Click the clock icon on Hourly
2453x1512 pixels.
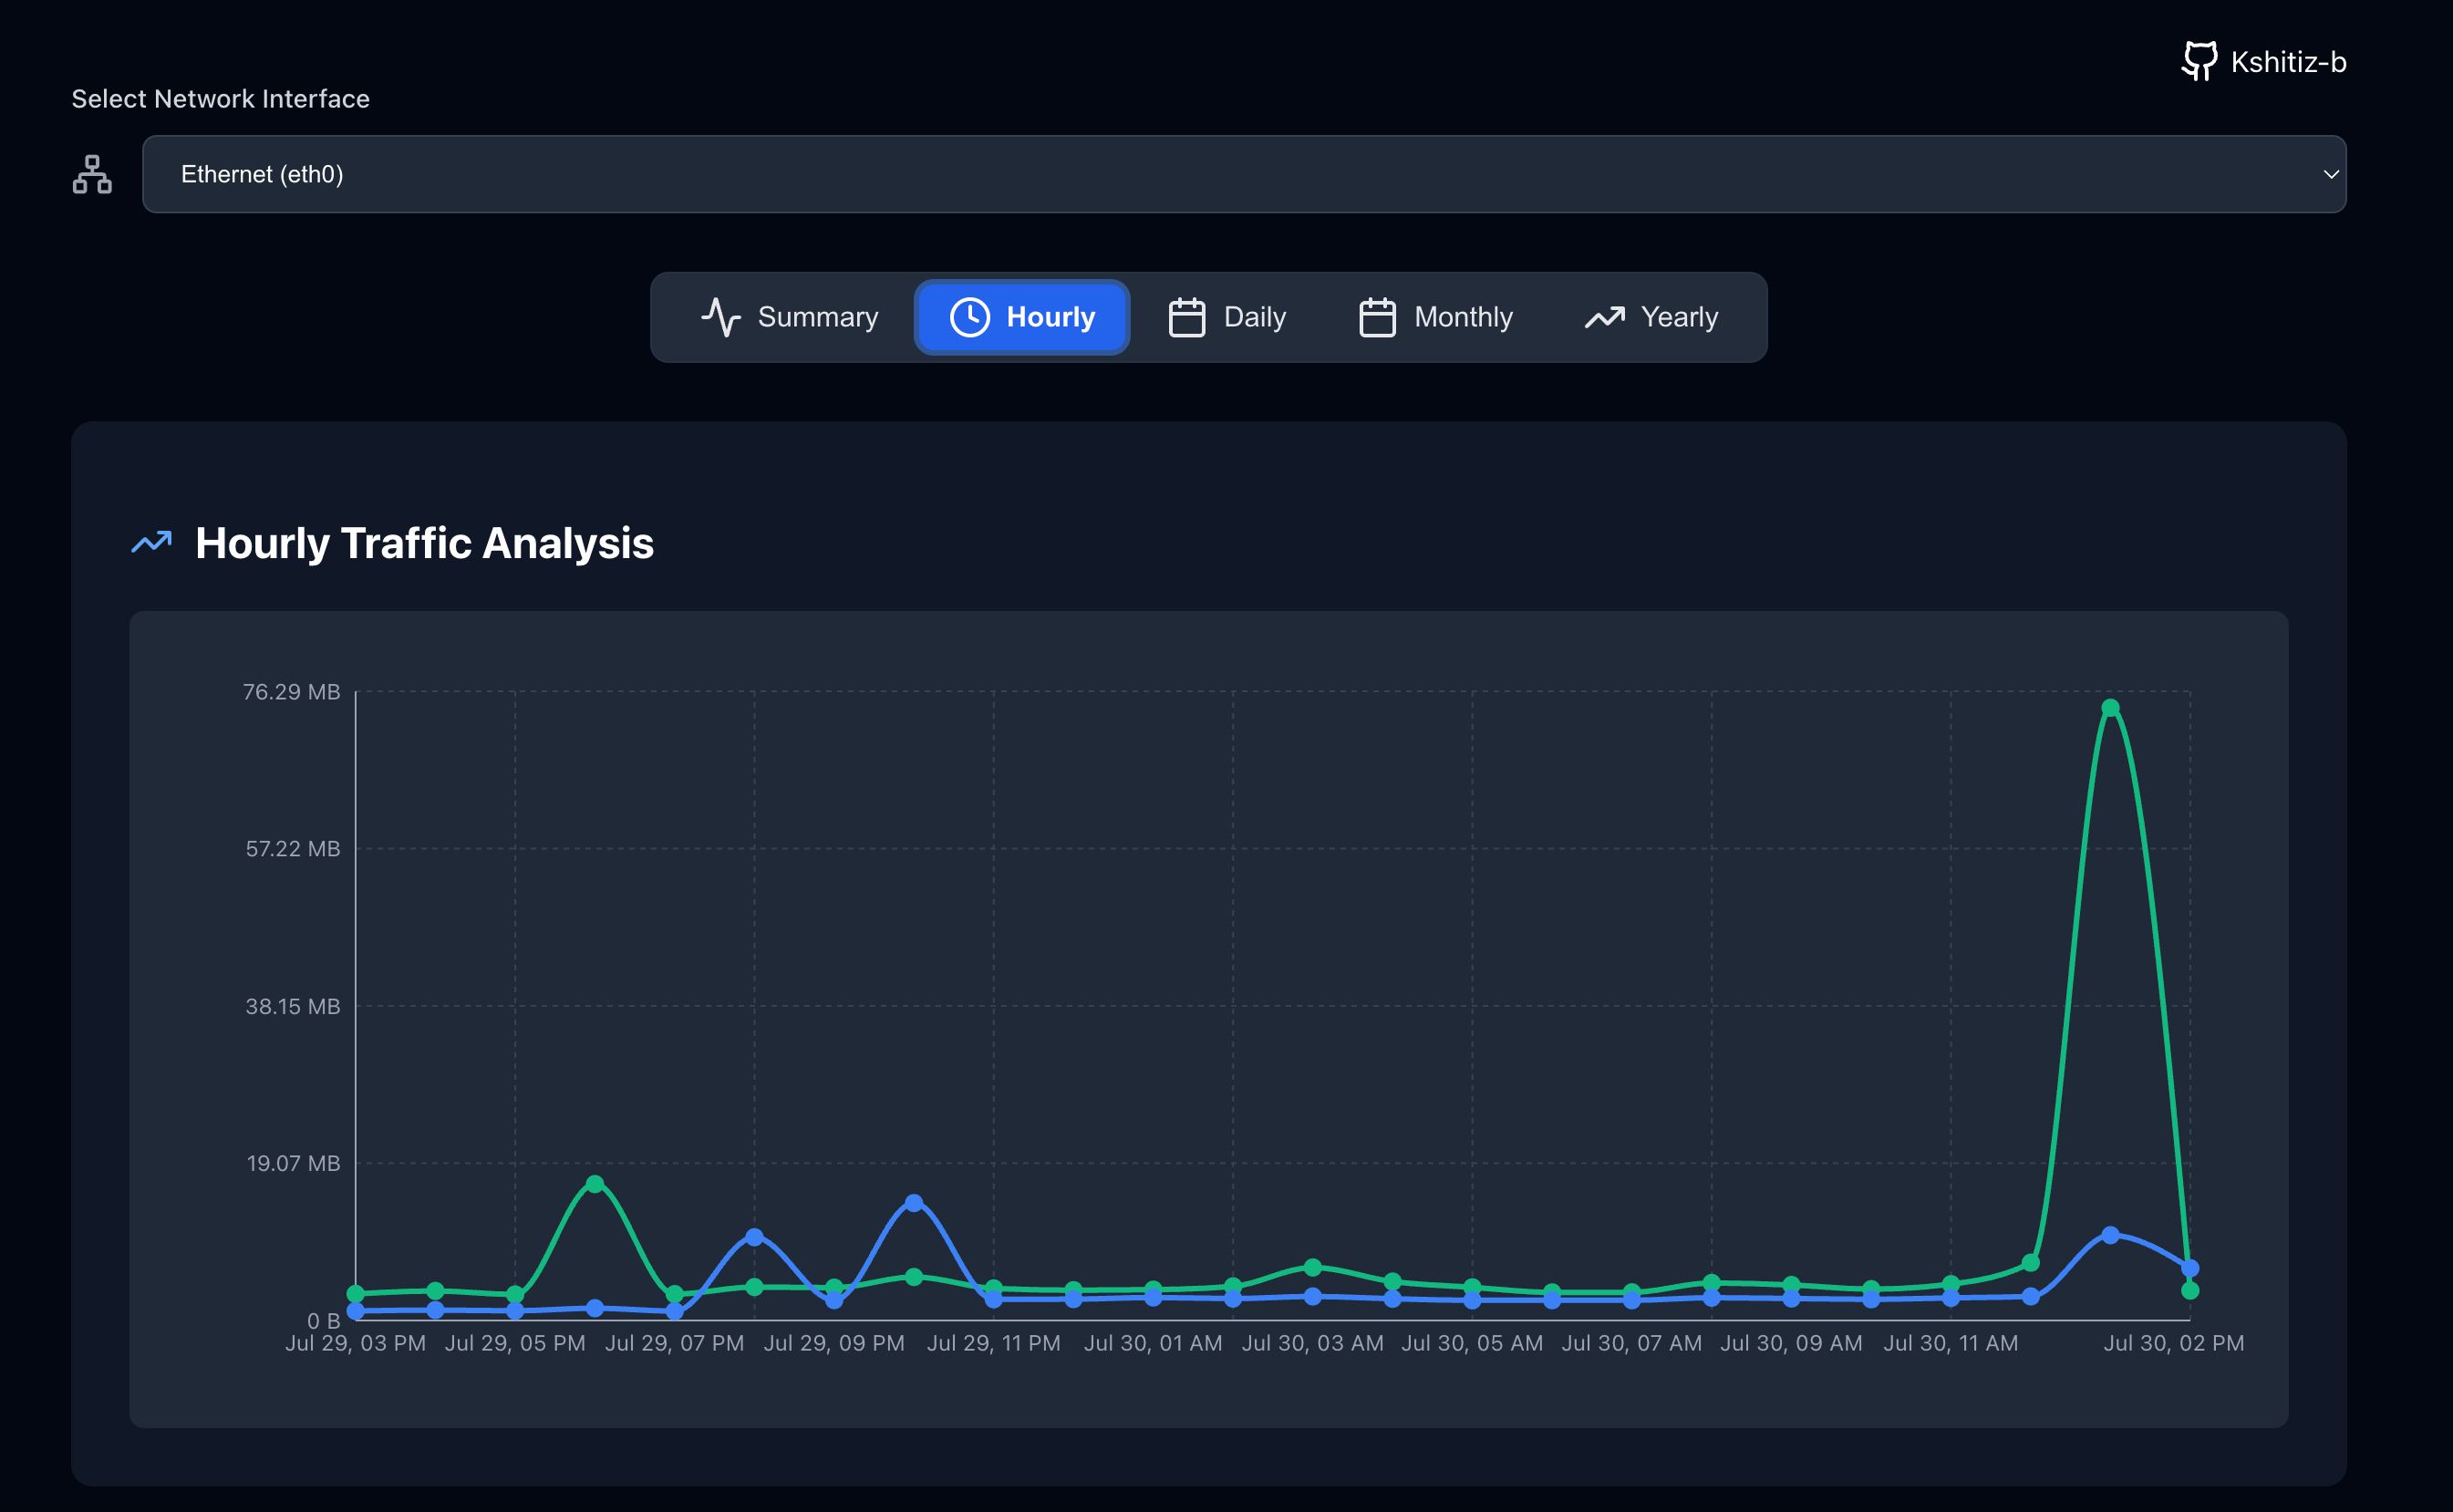click(969, 317)
